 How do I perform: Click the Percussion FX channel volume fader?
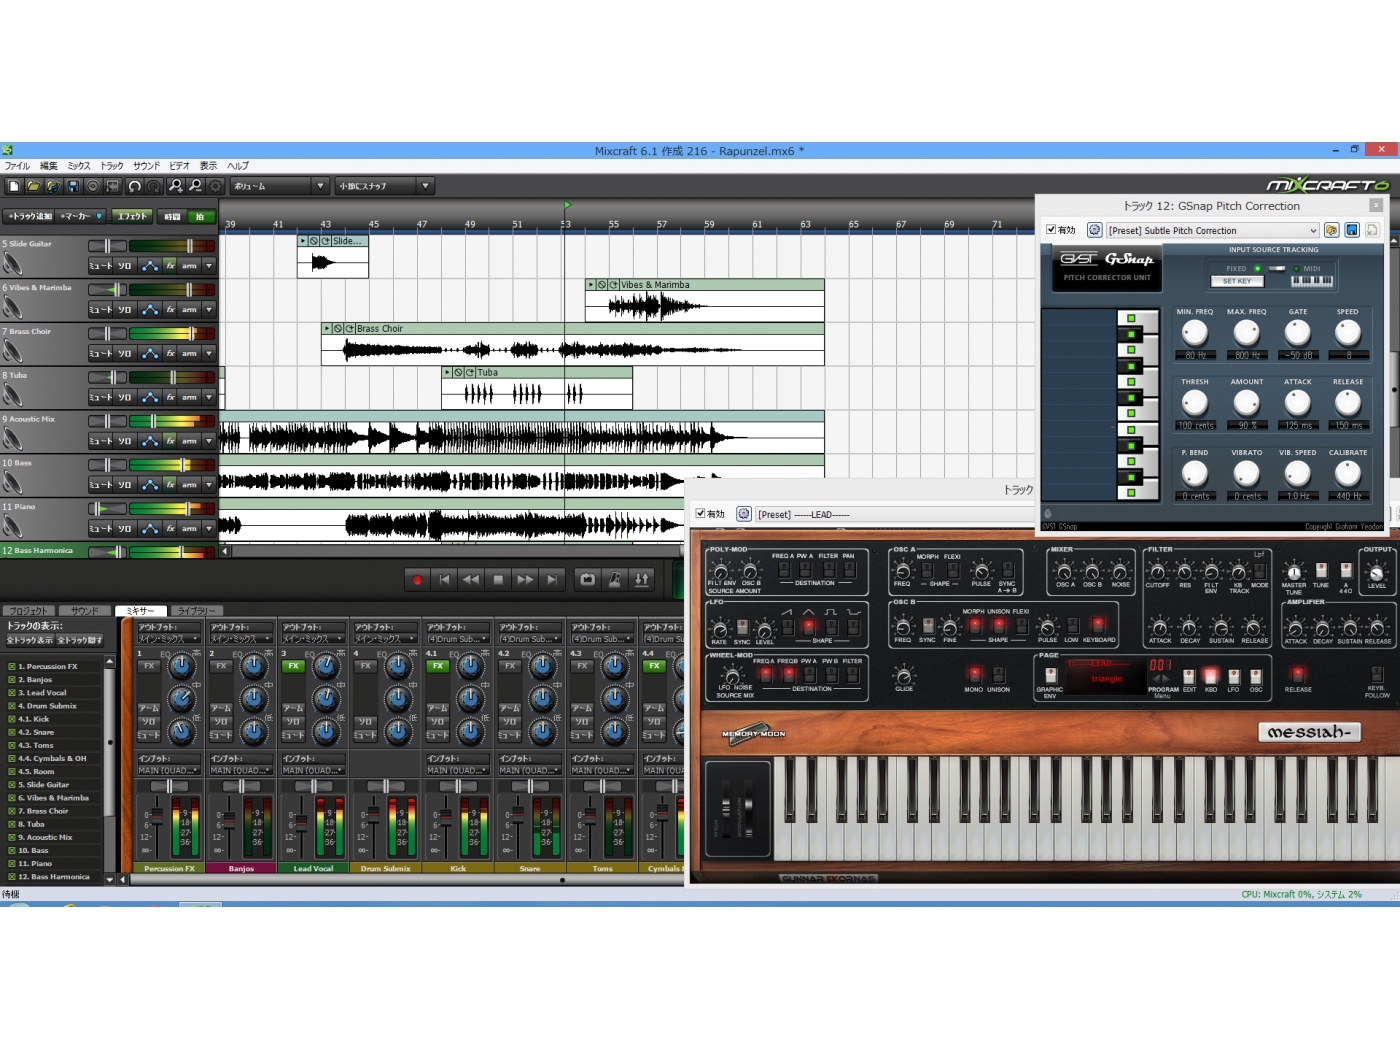[157, 816]
